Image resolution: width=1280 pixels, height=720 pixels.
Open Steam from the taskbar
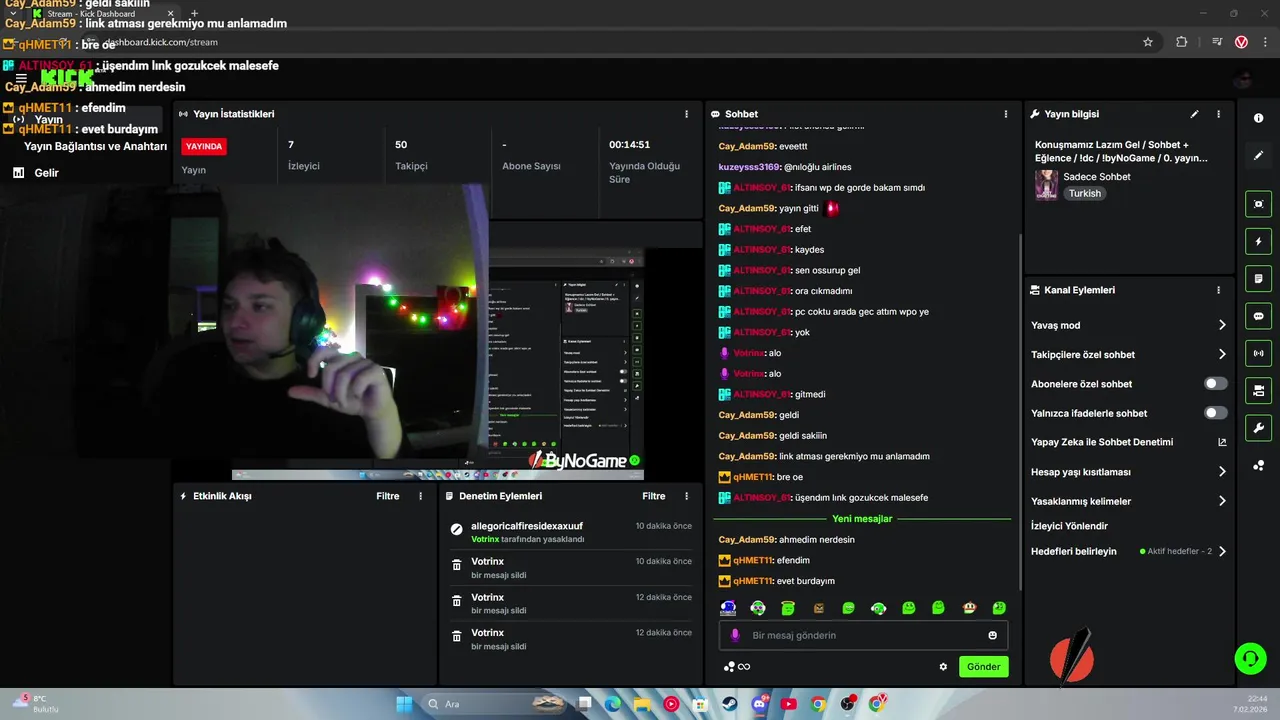730,704
